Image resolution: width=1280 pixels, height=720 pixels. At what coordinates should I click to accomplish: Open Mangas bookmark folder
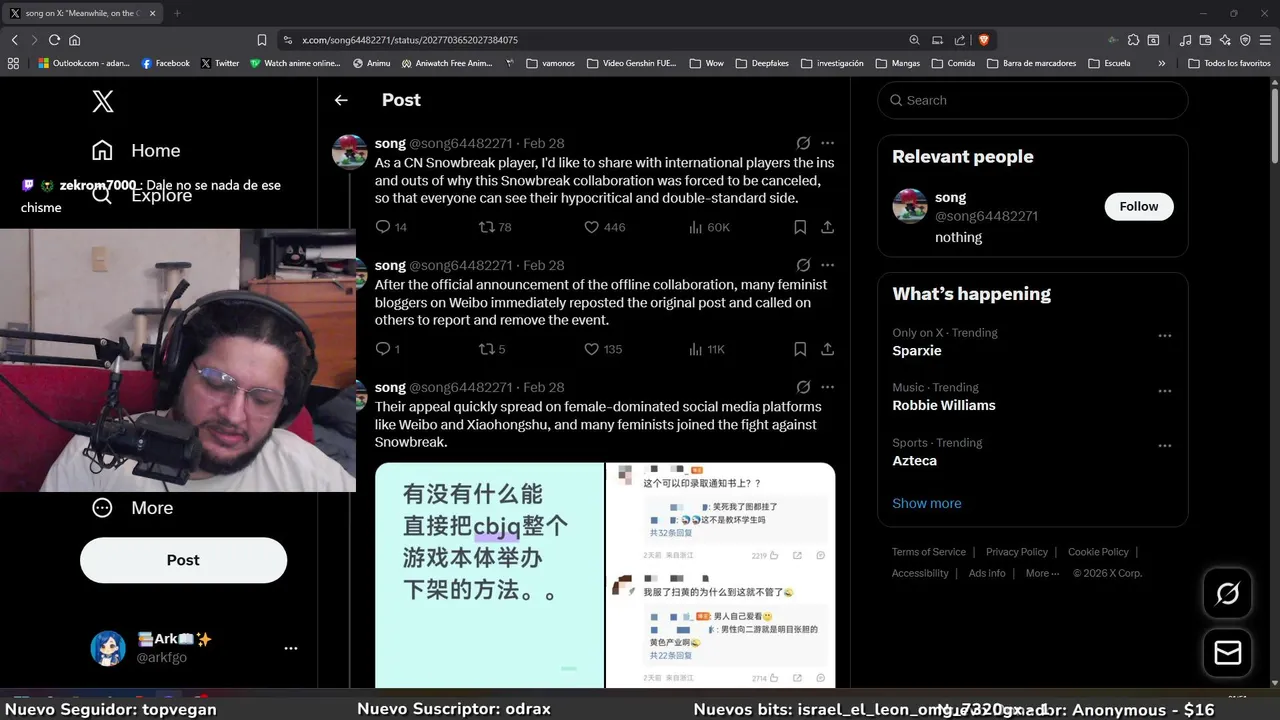pyautogui.click(x=897, y=63)
